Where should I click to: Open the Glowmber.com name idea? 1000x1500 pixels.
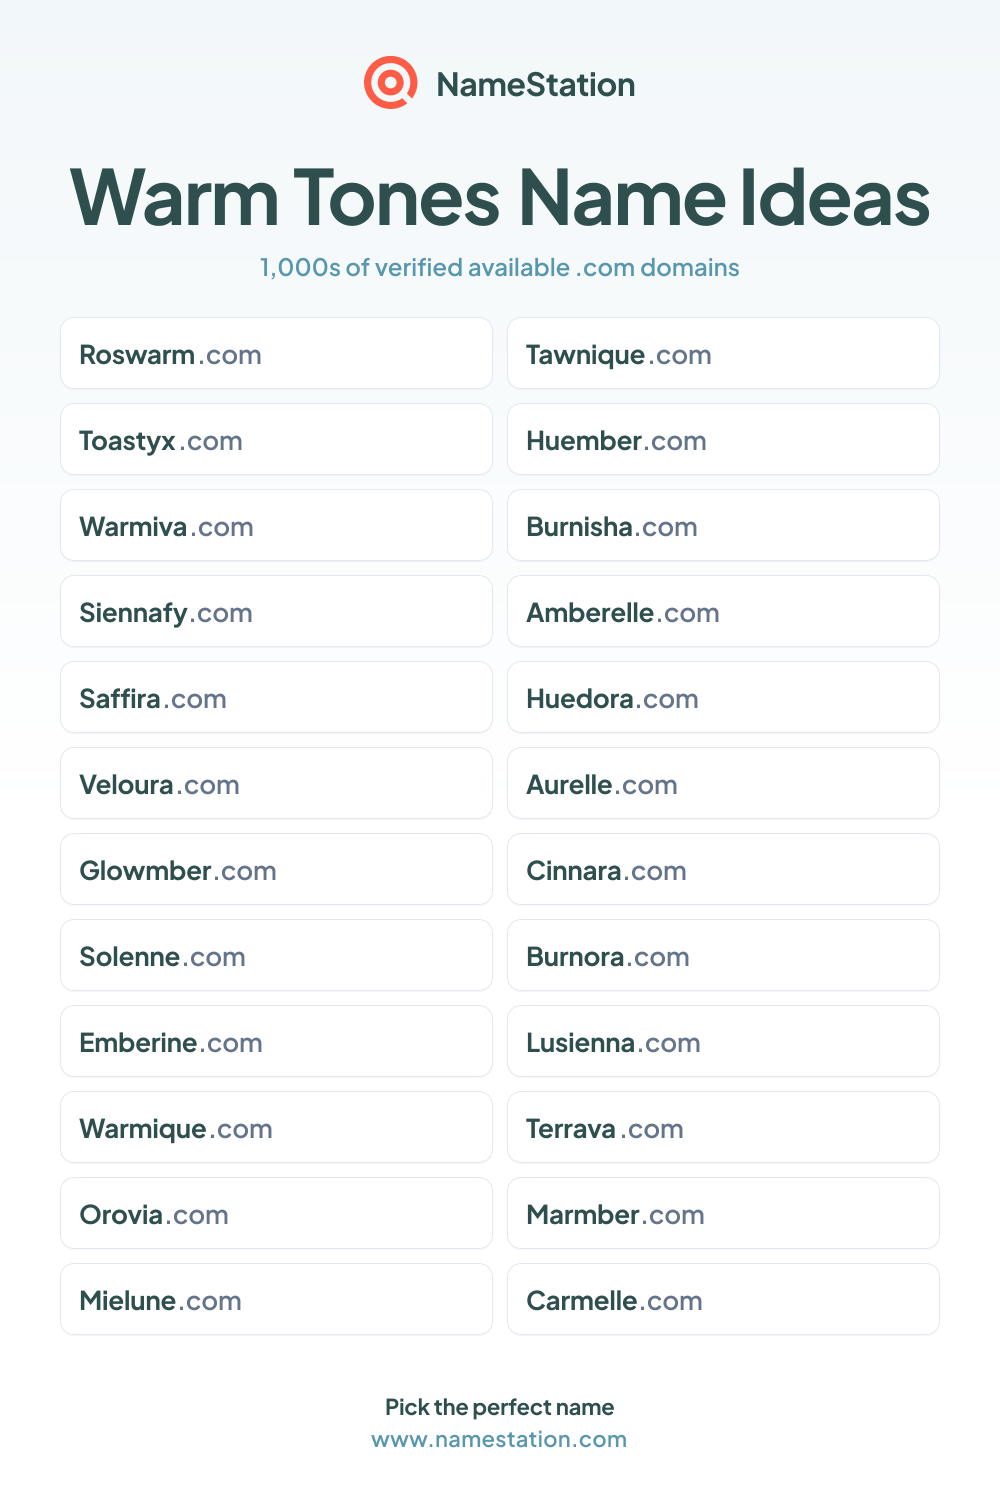276,869
